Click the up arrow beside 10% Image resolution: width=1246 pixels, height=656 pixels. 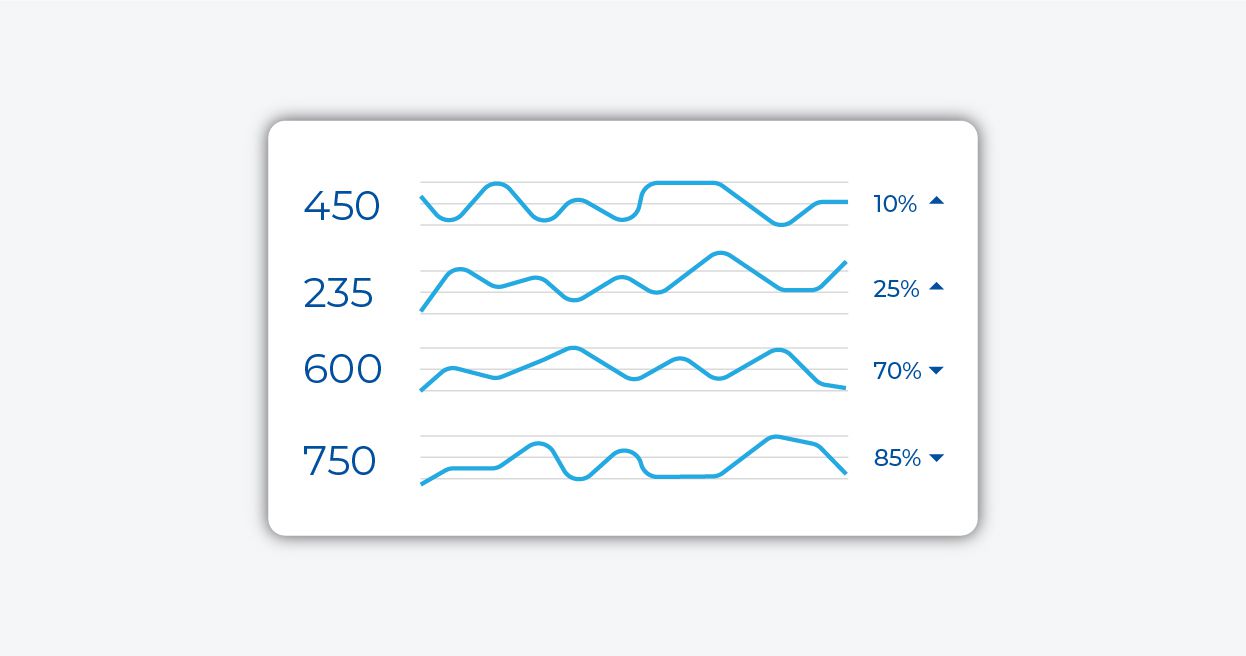tap(936, 201)
